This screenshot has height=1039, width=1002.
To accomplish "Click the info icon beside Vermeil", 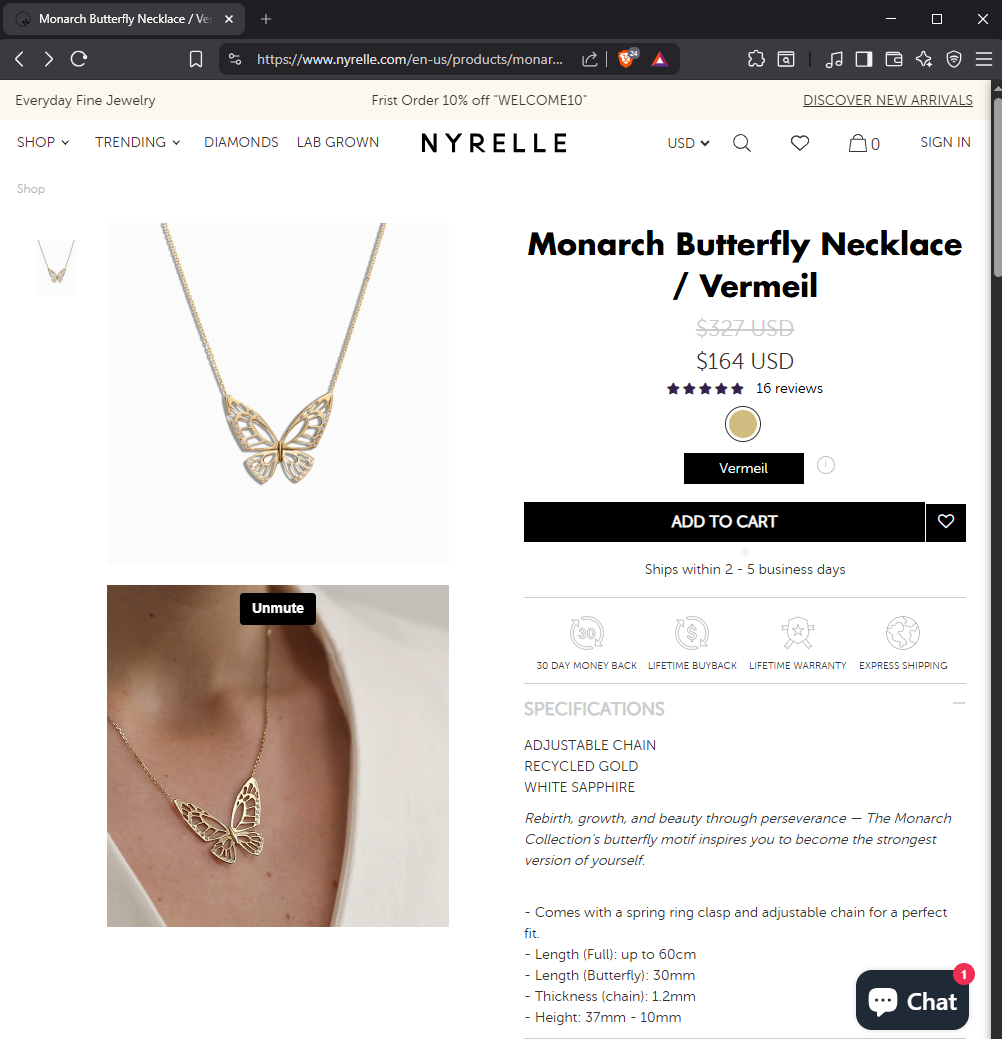I will [x=826, y=465].
